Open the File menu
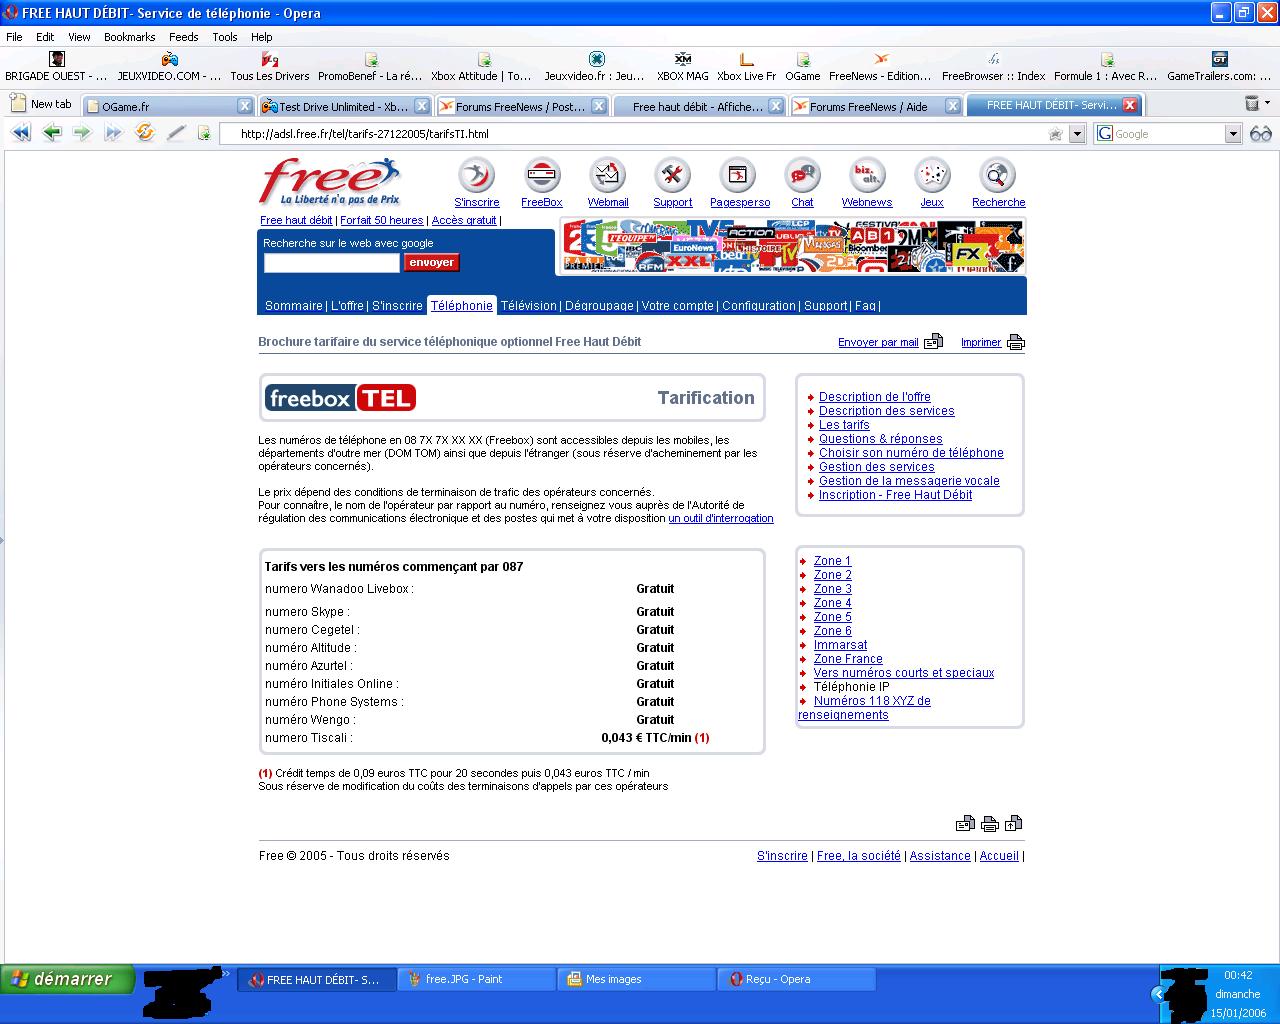This screenshot has height=1024, width=1280. pyautogui.click(x=14, y=37)
